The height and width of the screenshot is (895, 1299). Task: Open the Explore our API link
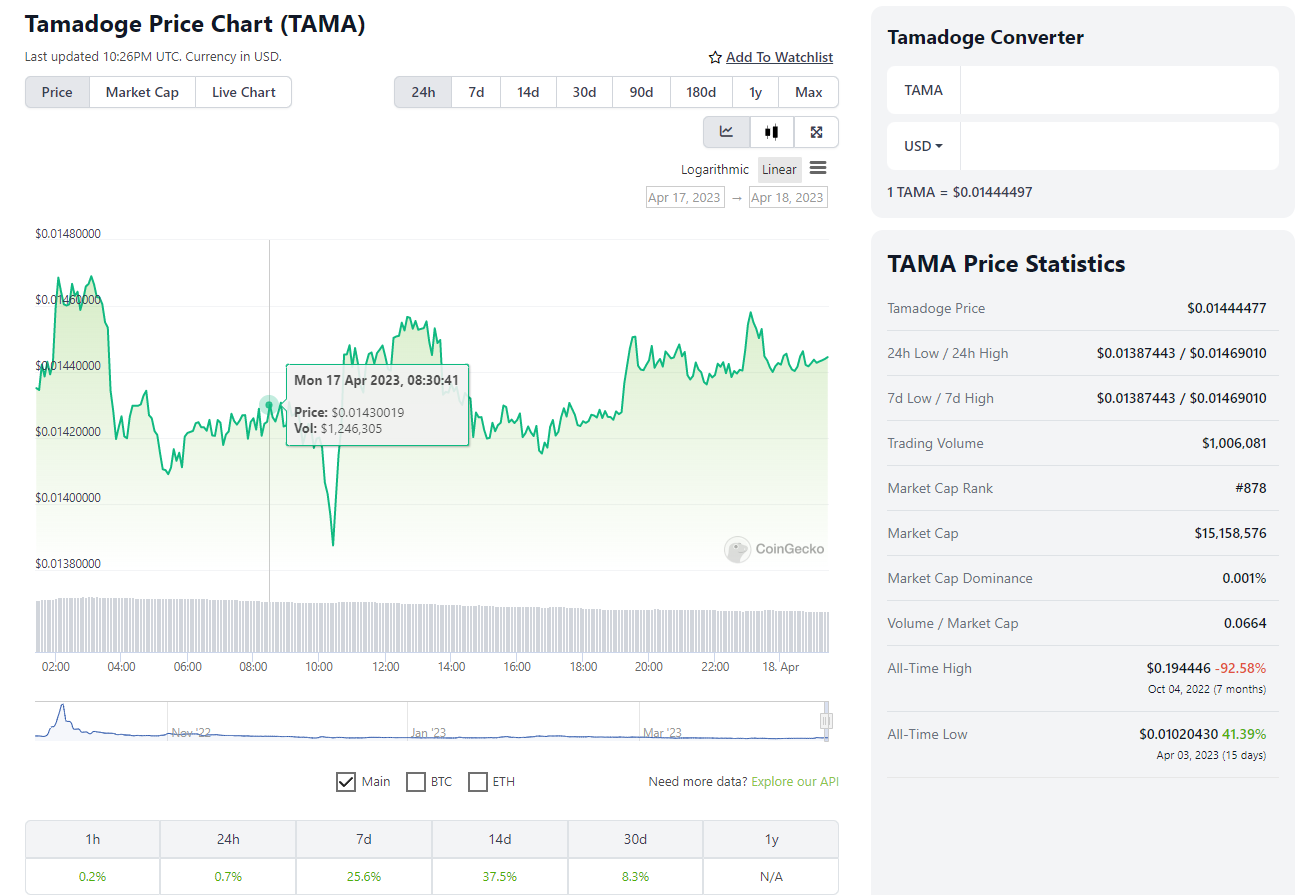[795, 782]
